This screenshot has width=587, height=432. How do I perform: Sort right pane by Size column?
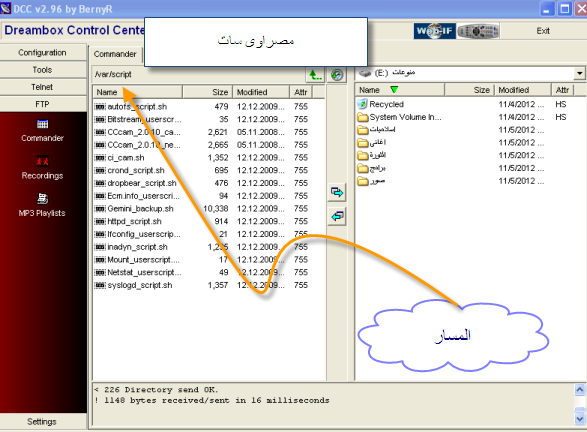pyautogui.click(x=470, y=90)
